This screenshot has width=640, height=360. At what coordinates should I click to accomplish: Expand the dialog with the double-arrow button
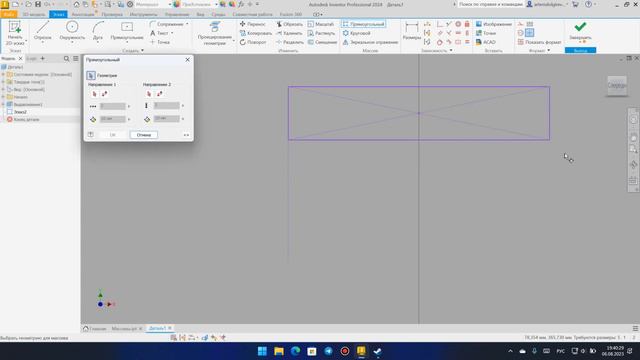[186, 135]
